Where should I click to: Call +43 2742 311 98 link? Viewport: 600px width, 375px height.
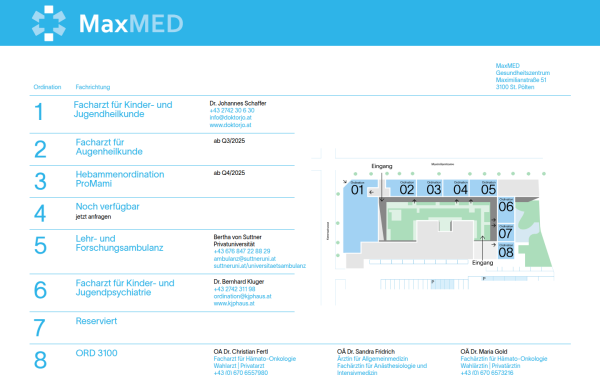coord(234,289)
